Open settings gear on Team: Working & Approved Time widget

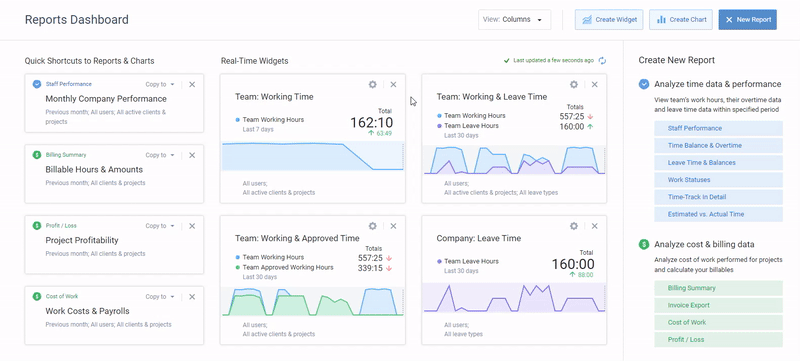372,226
